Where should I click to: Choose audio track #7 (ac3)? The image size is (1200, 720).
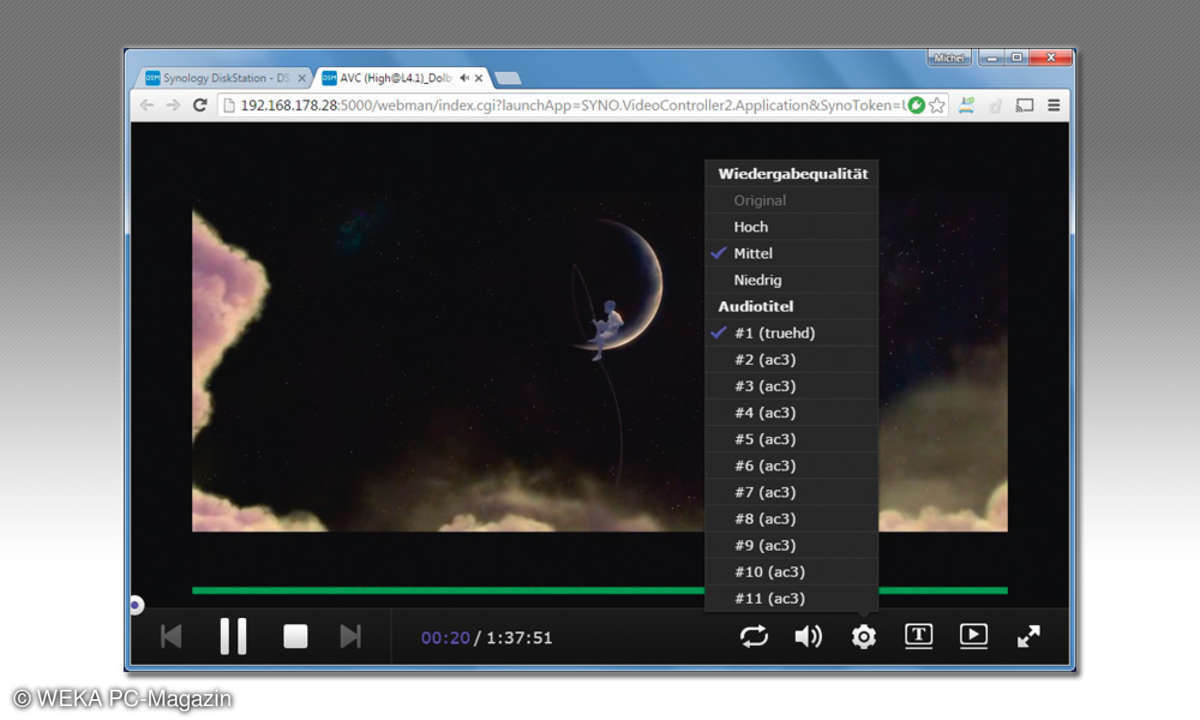792,492
